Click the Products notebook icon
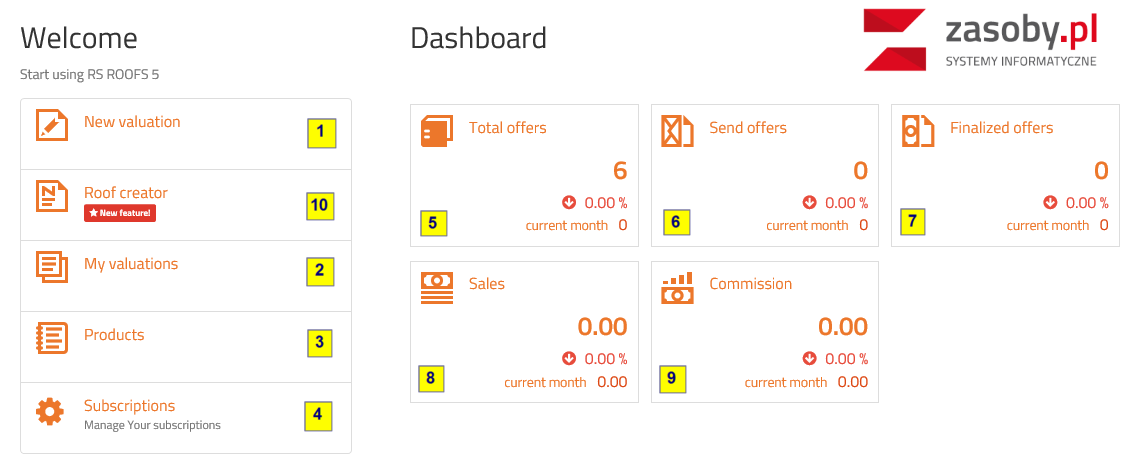Image resolution: width=1145 pixels, height=473 pixels. [51, 337]
